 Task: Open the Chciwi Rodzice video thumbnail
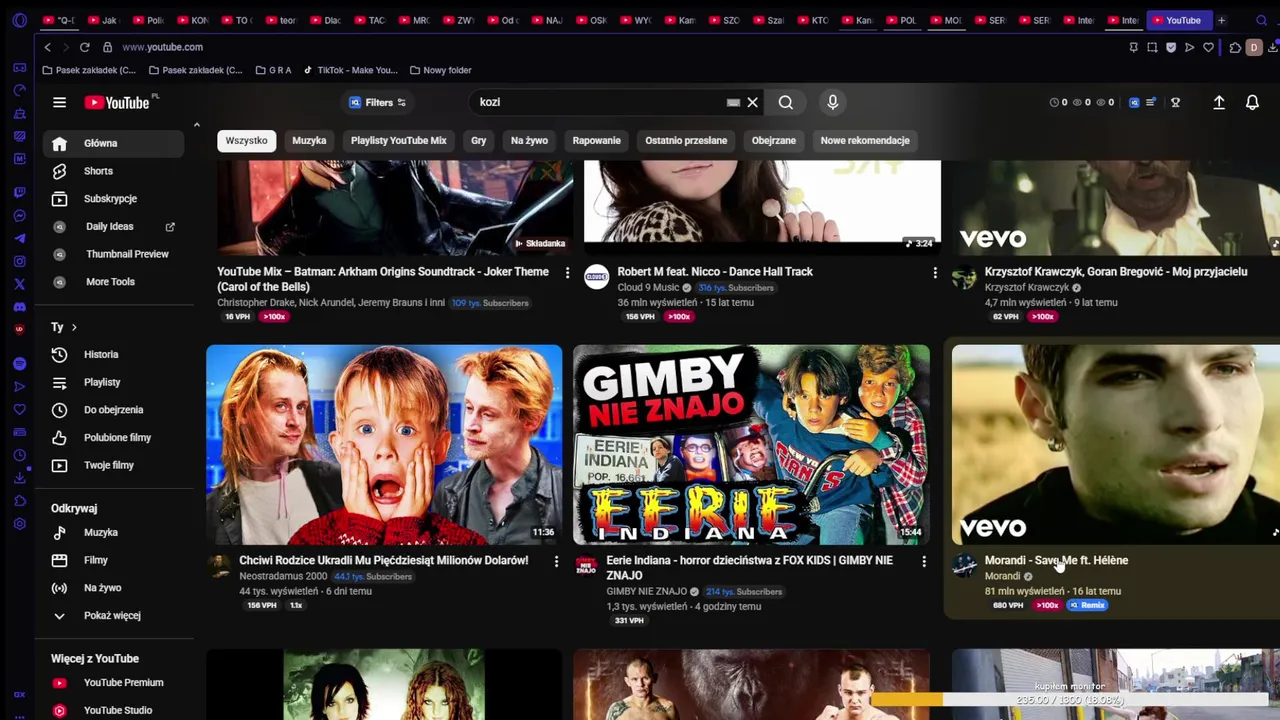coord(384,444)
